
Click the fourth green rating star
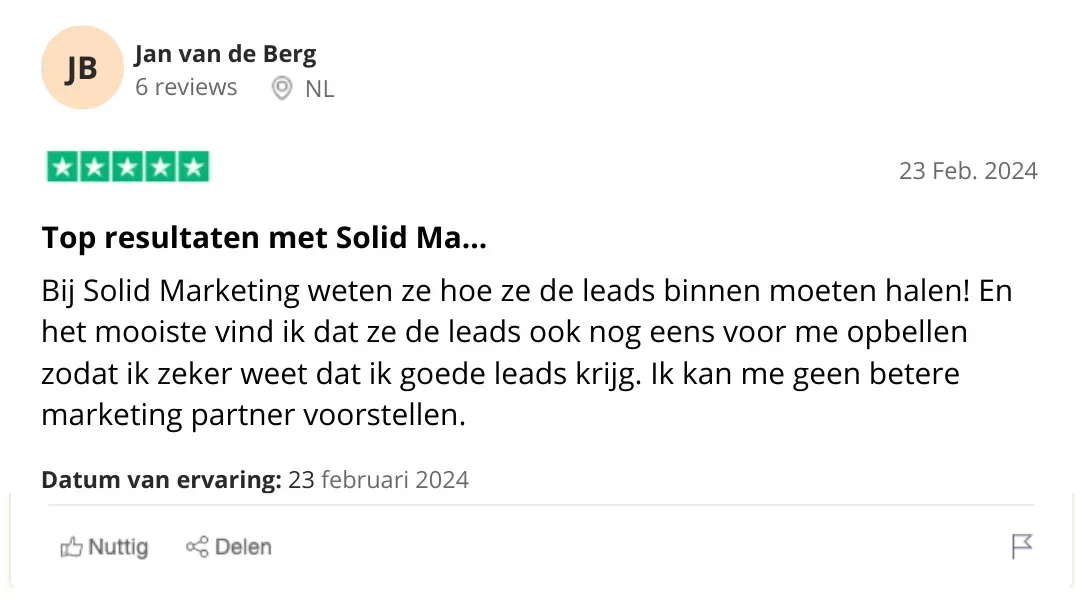[x=160, y=167]
